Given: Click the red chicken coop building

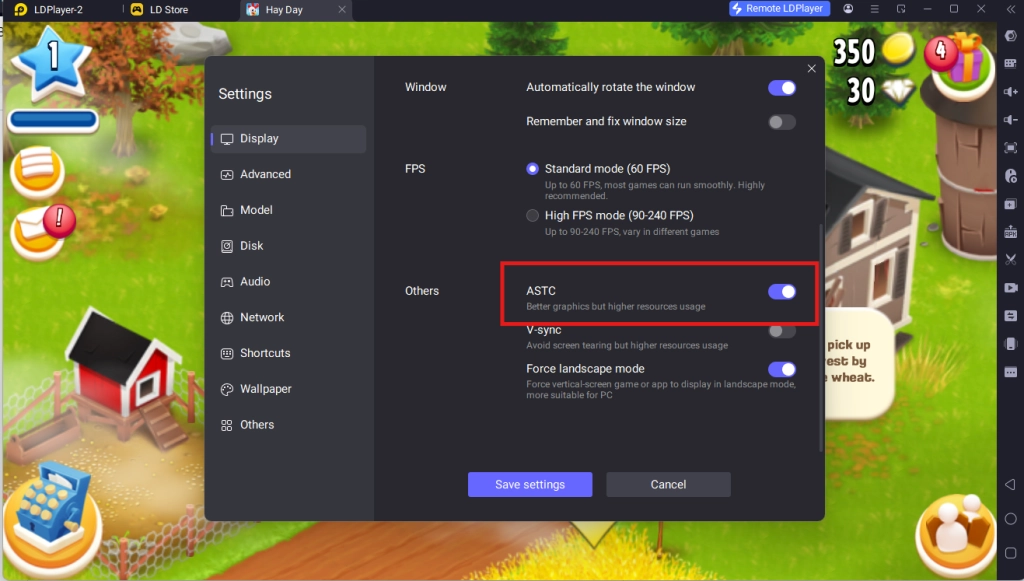Looking at the screenshot, I should (x=126, y=371).
